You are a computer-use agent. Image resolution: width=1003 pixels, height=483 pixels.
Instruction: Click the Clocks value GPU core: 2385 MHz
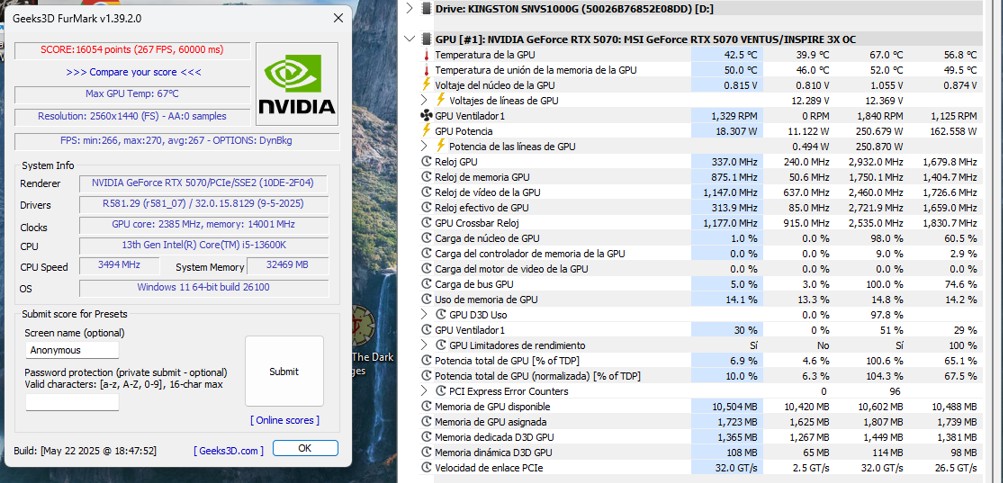[204, 225]
